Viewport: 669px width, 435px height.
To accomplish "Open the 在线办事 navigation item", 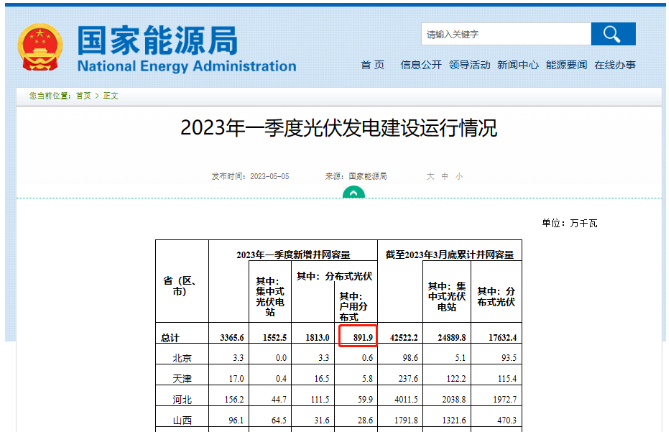I will click(614, 65).
